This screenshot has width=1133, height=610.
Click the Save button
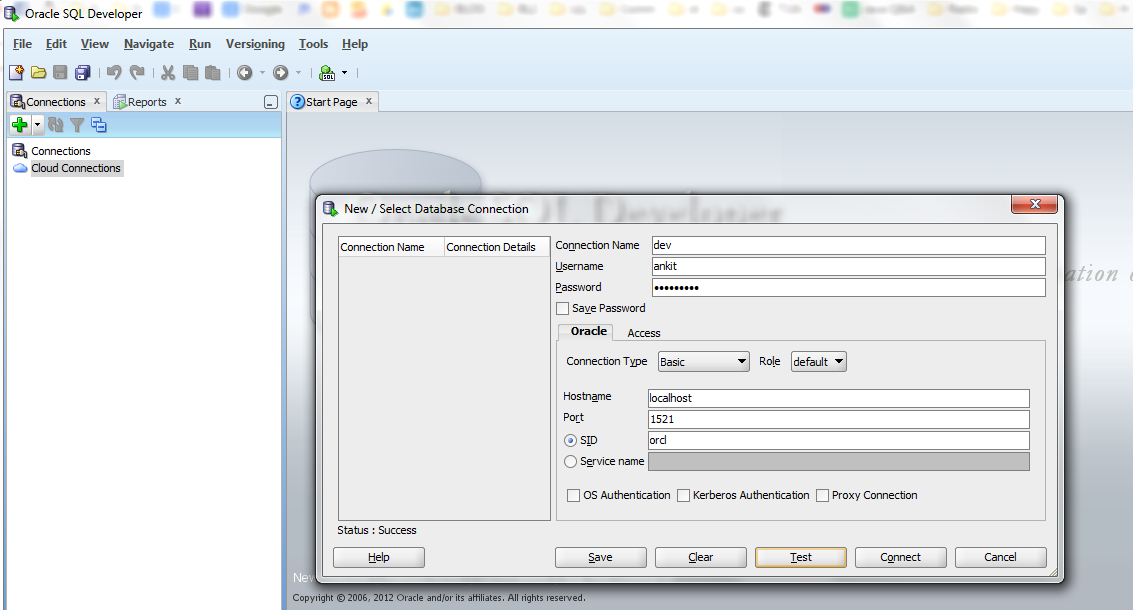(x=600, y=557)
